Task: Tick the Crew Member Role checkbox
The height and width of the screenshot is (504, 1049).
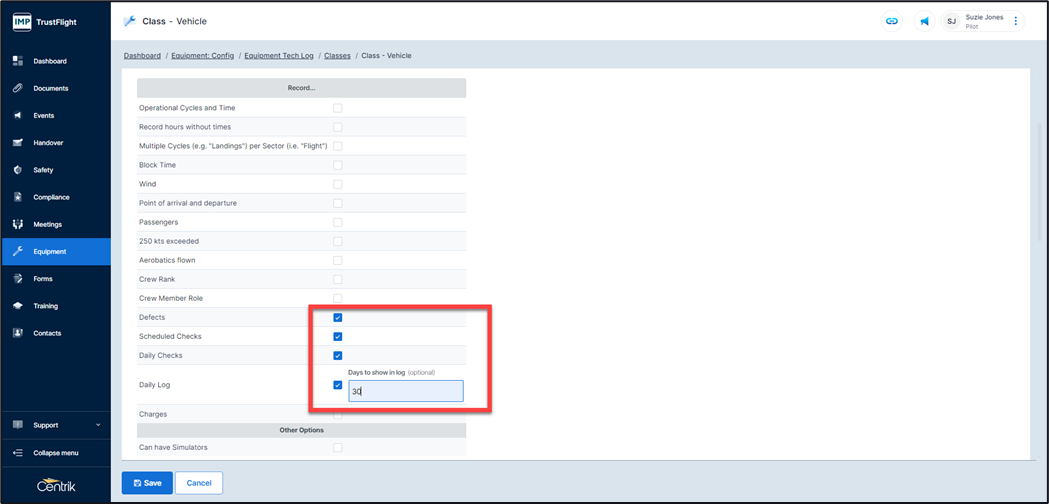Action: [338, 298]
